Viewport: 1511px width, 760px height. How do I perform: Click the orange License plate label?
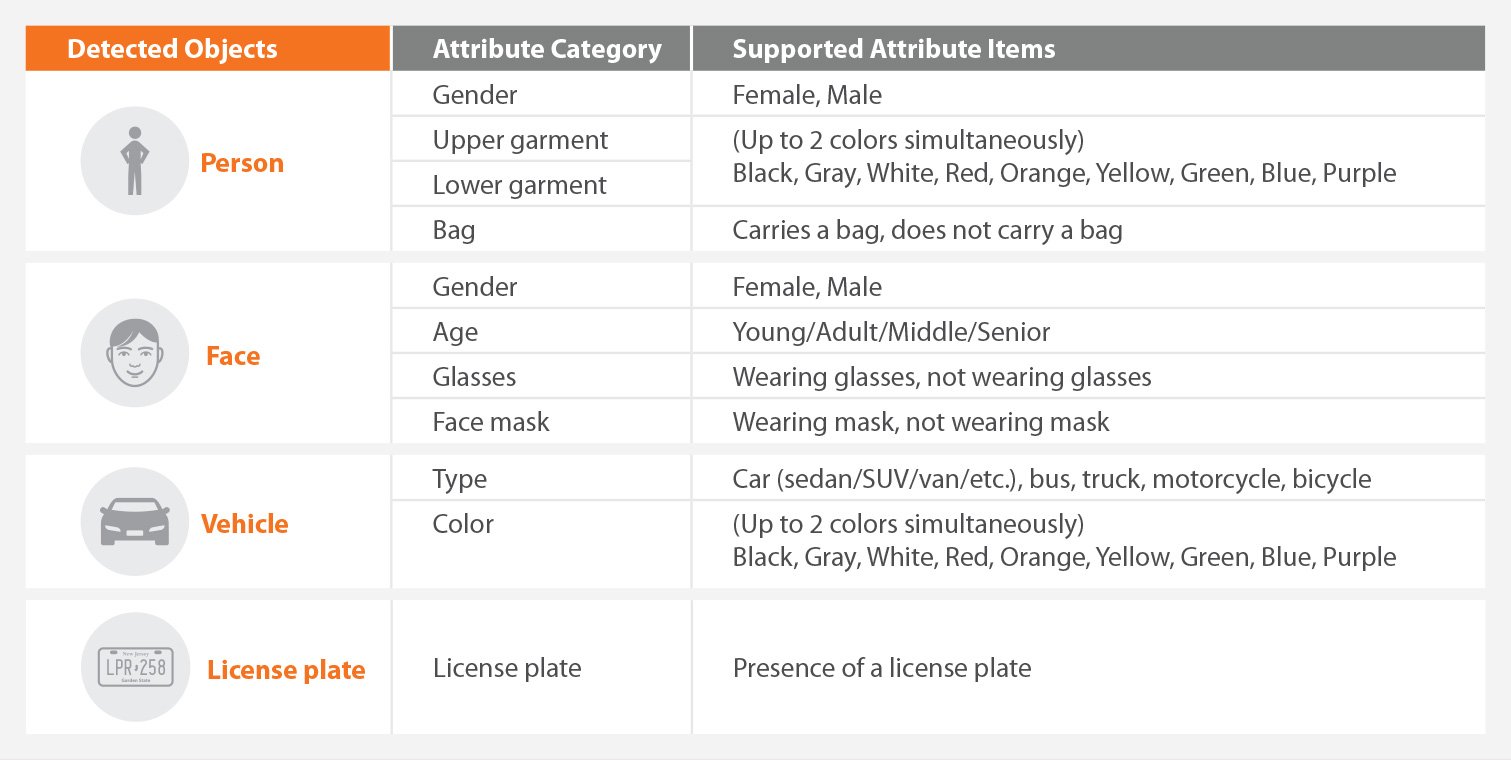click(x=286, y=670)
